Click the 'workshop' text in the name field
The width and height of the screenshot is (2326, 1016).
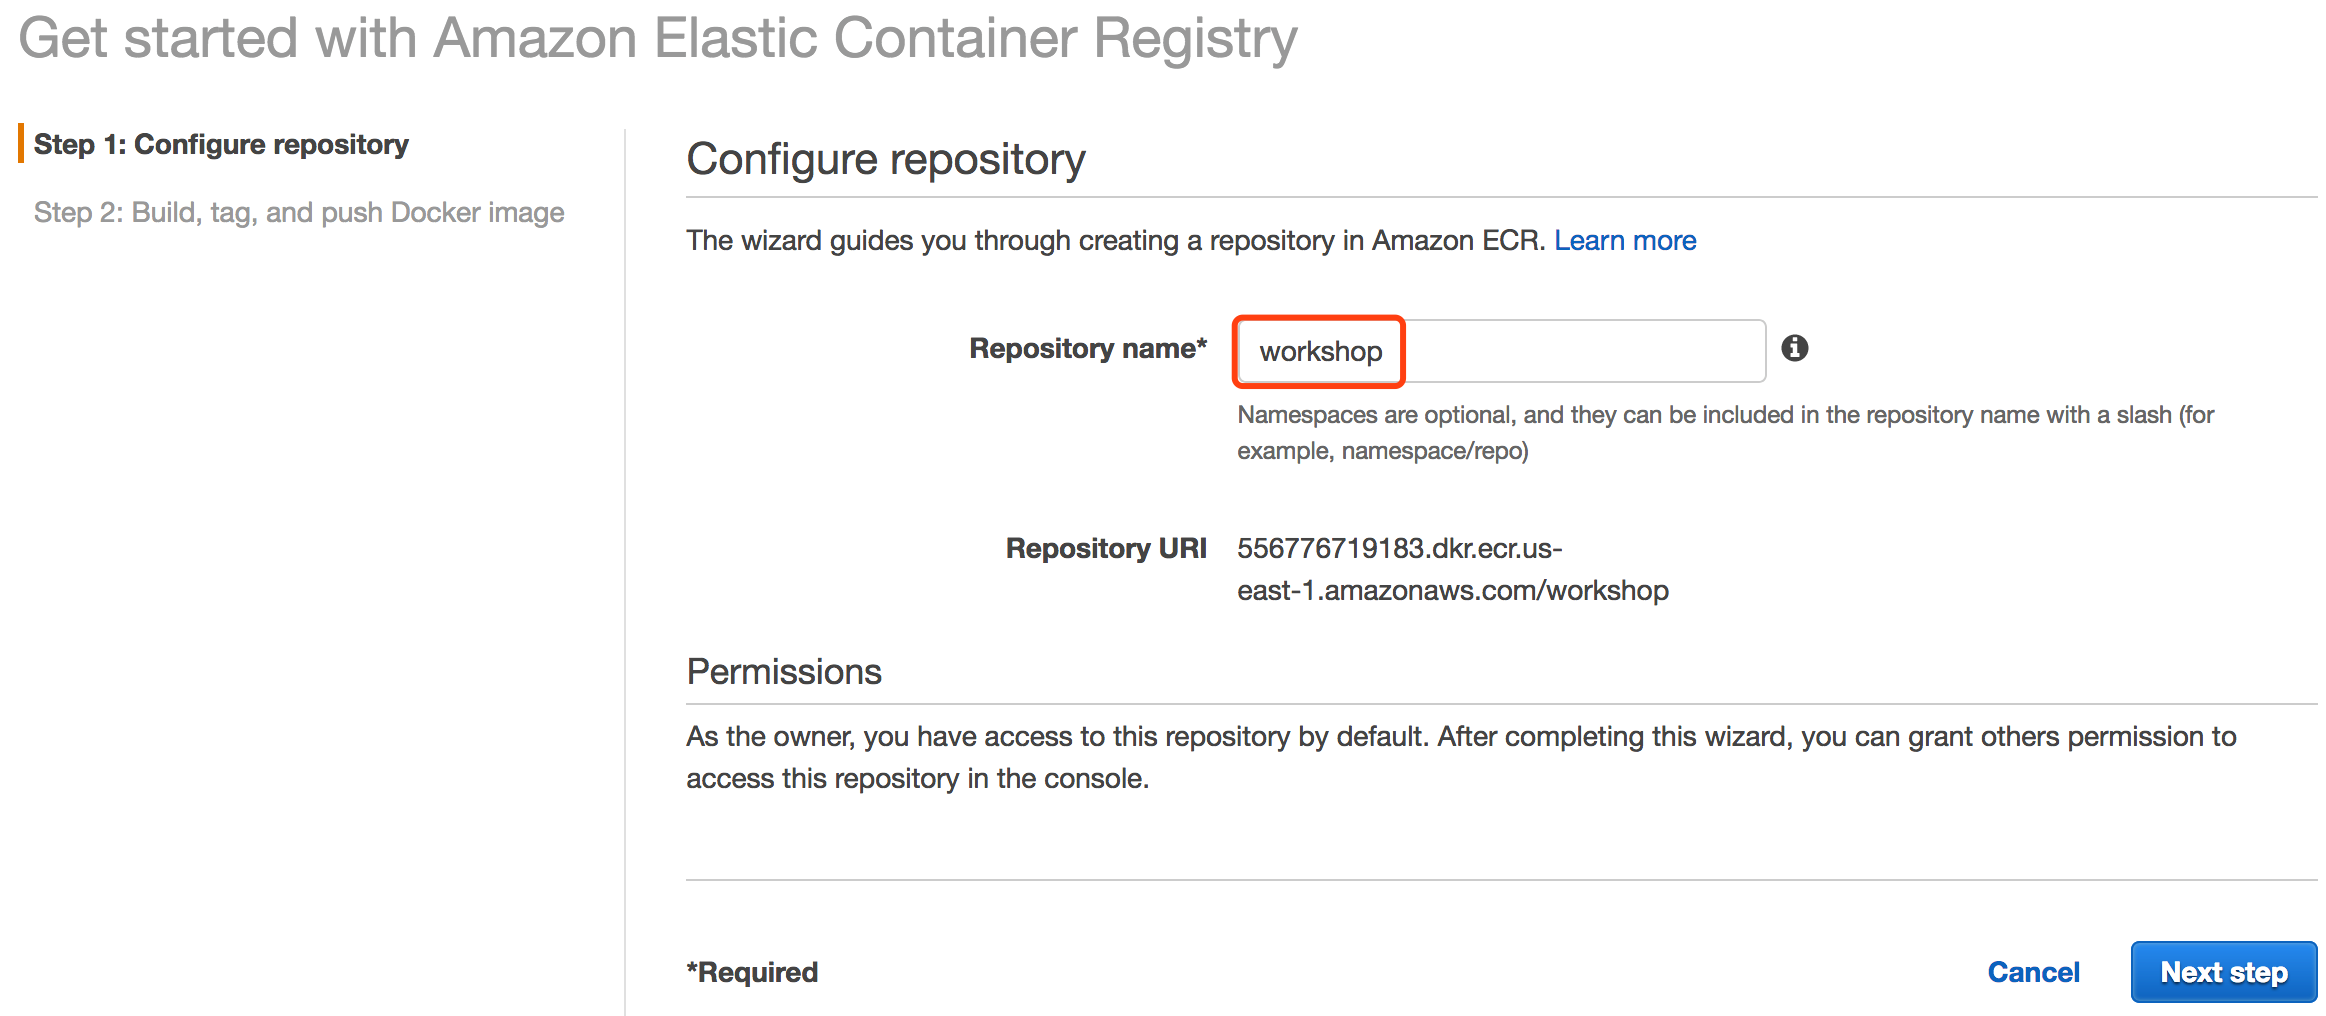pyautogui.click(x=1320, y=352)
